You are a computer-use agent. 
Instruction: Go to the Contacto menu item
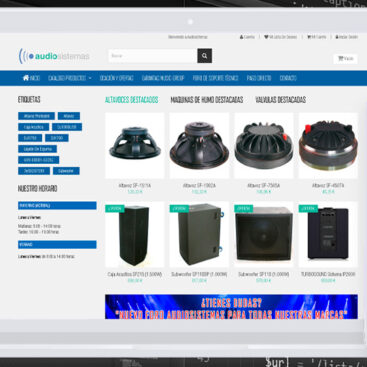coord(288,78)
